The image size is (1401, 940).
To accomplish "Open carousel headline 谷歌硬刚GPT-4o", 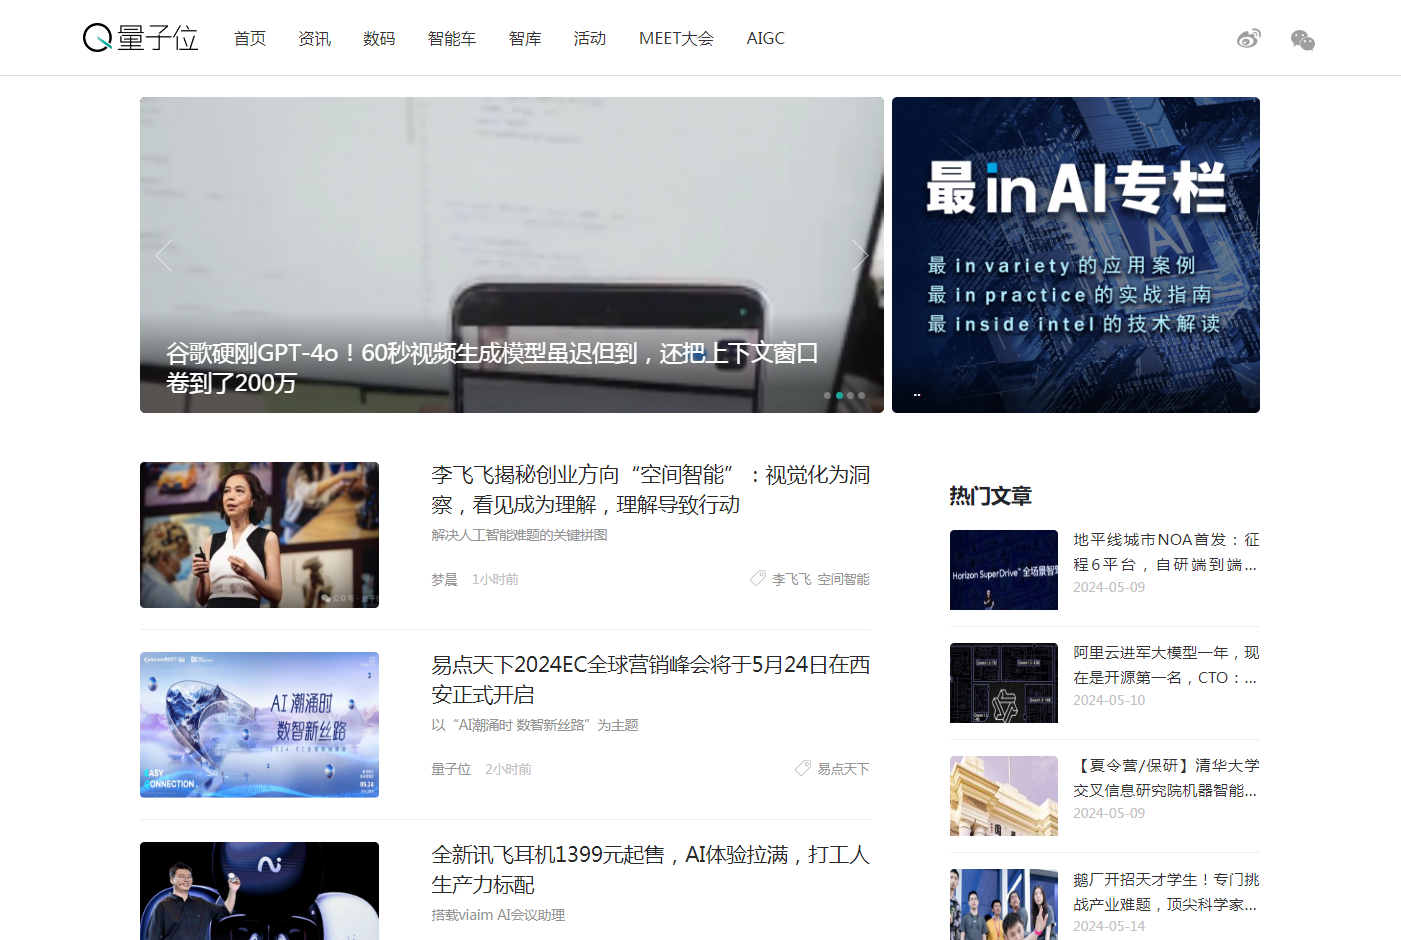I will pyautogui.click(x=492, y=368).
